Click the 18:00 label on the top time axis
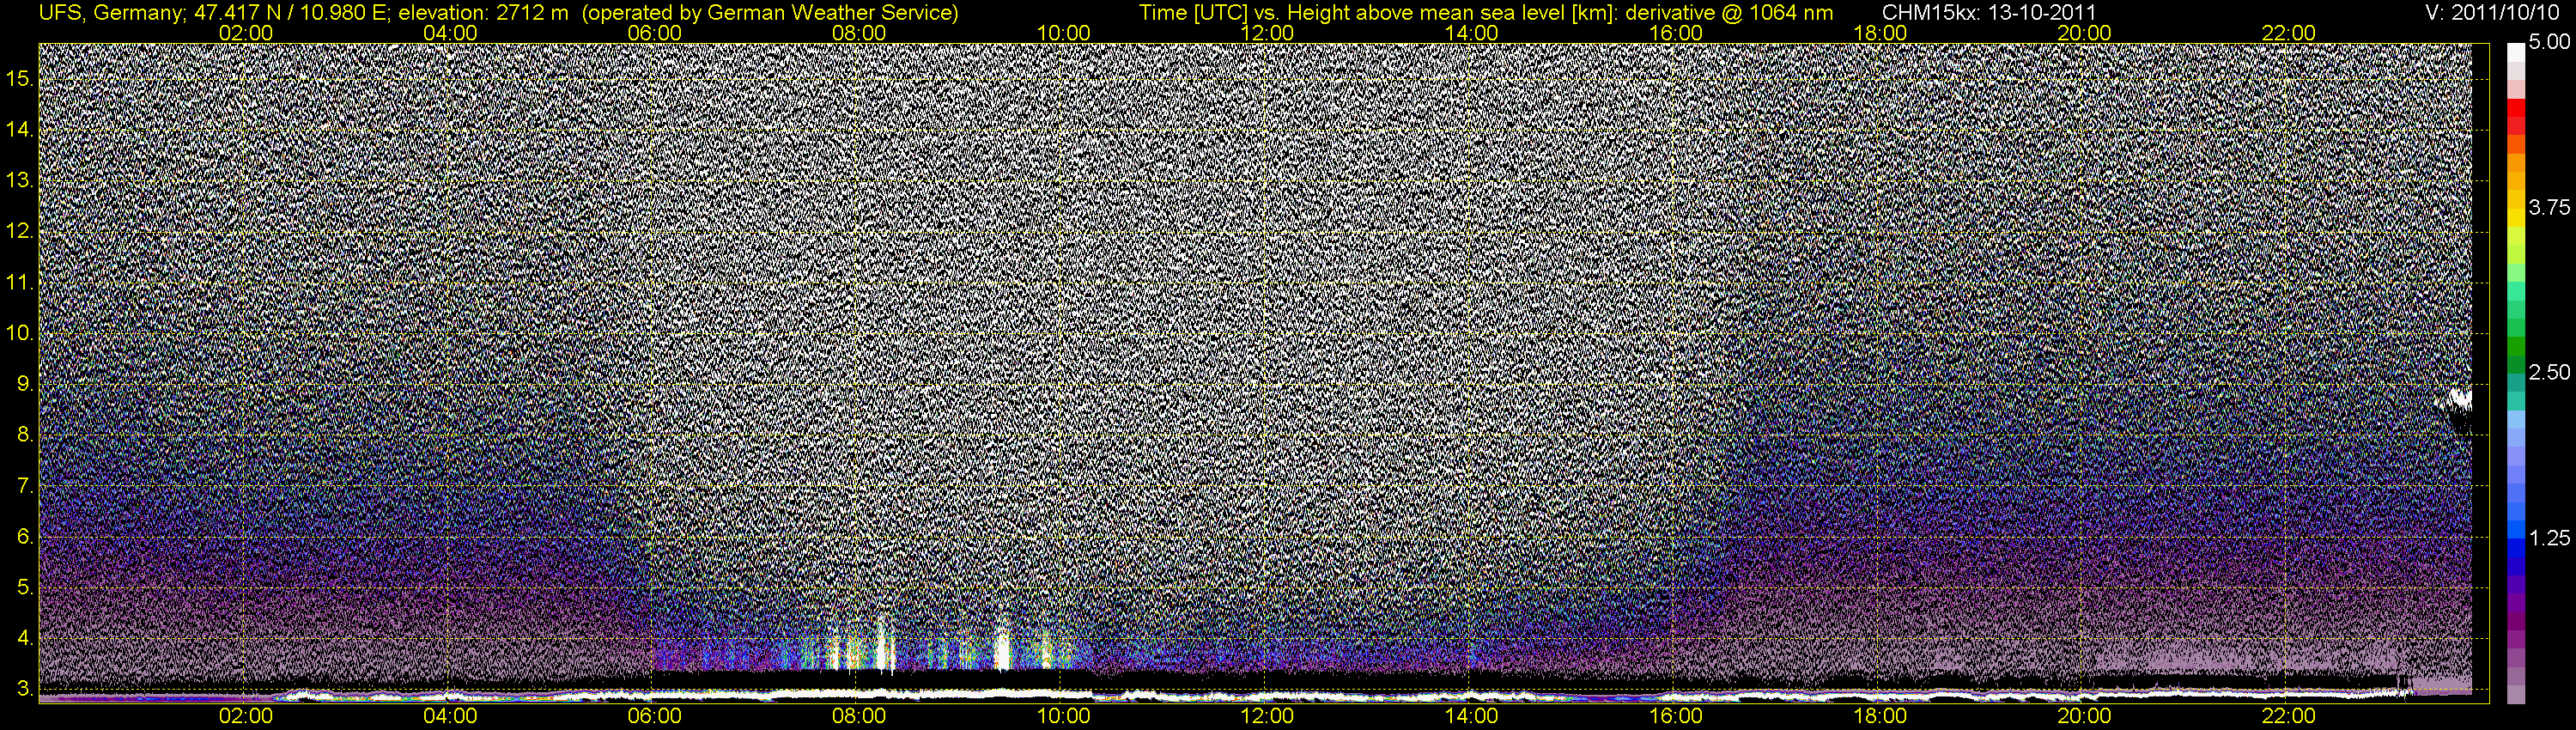This screenshot has width=2576, height=730. (x=1880, y=33)
